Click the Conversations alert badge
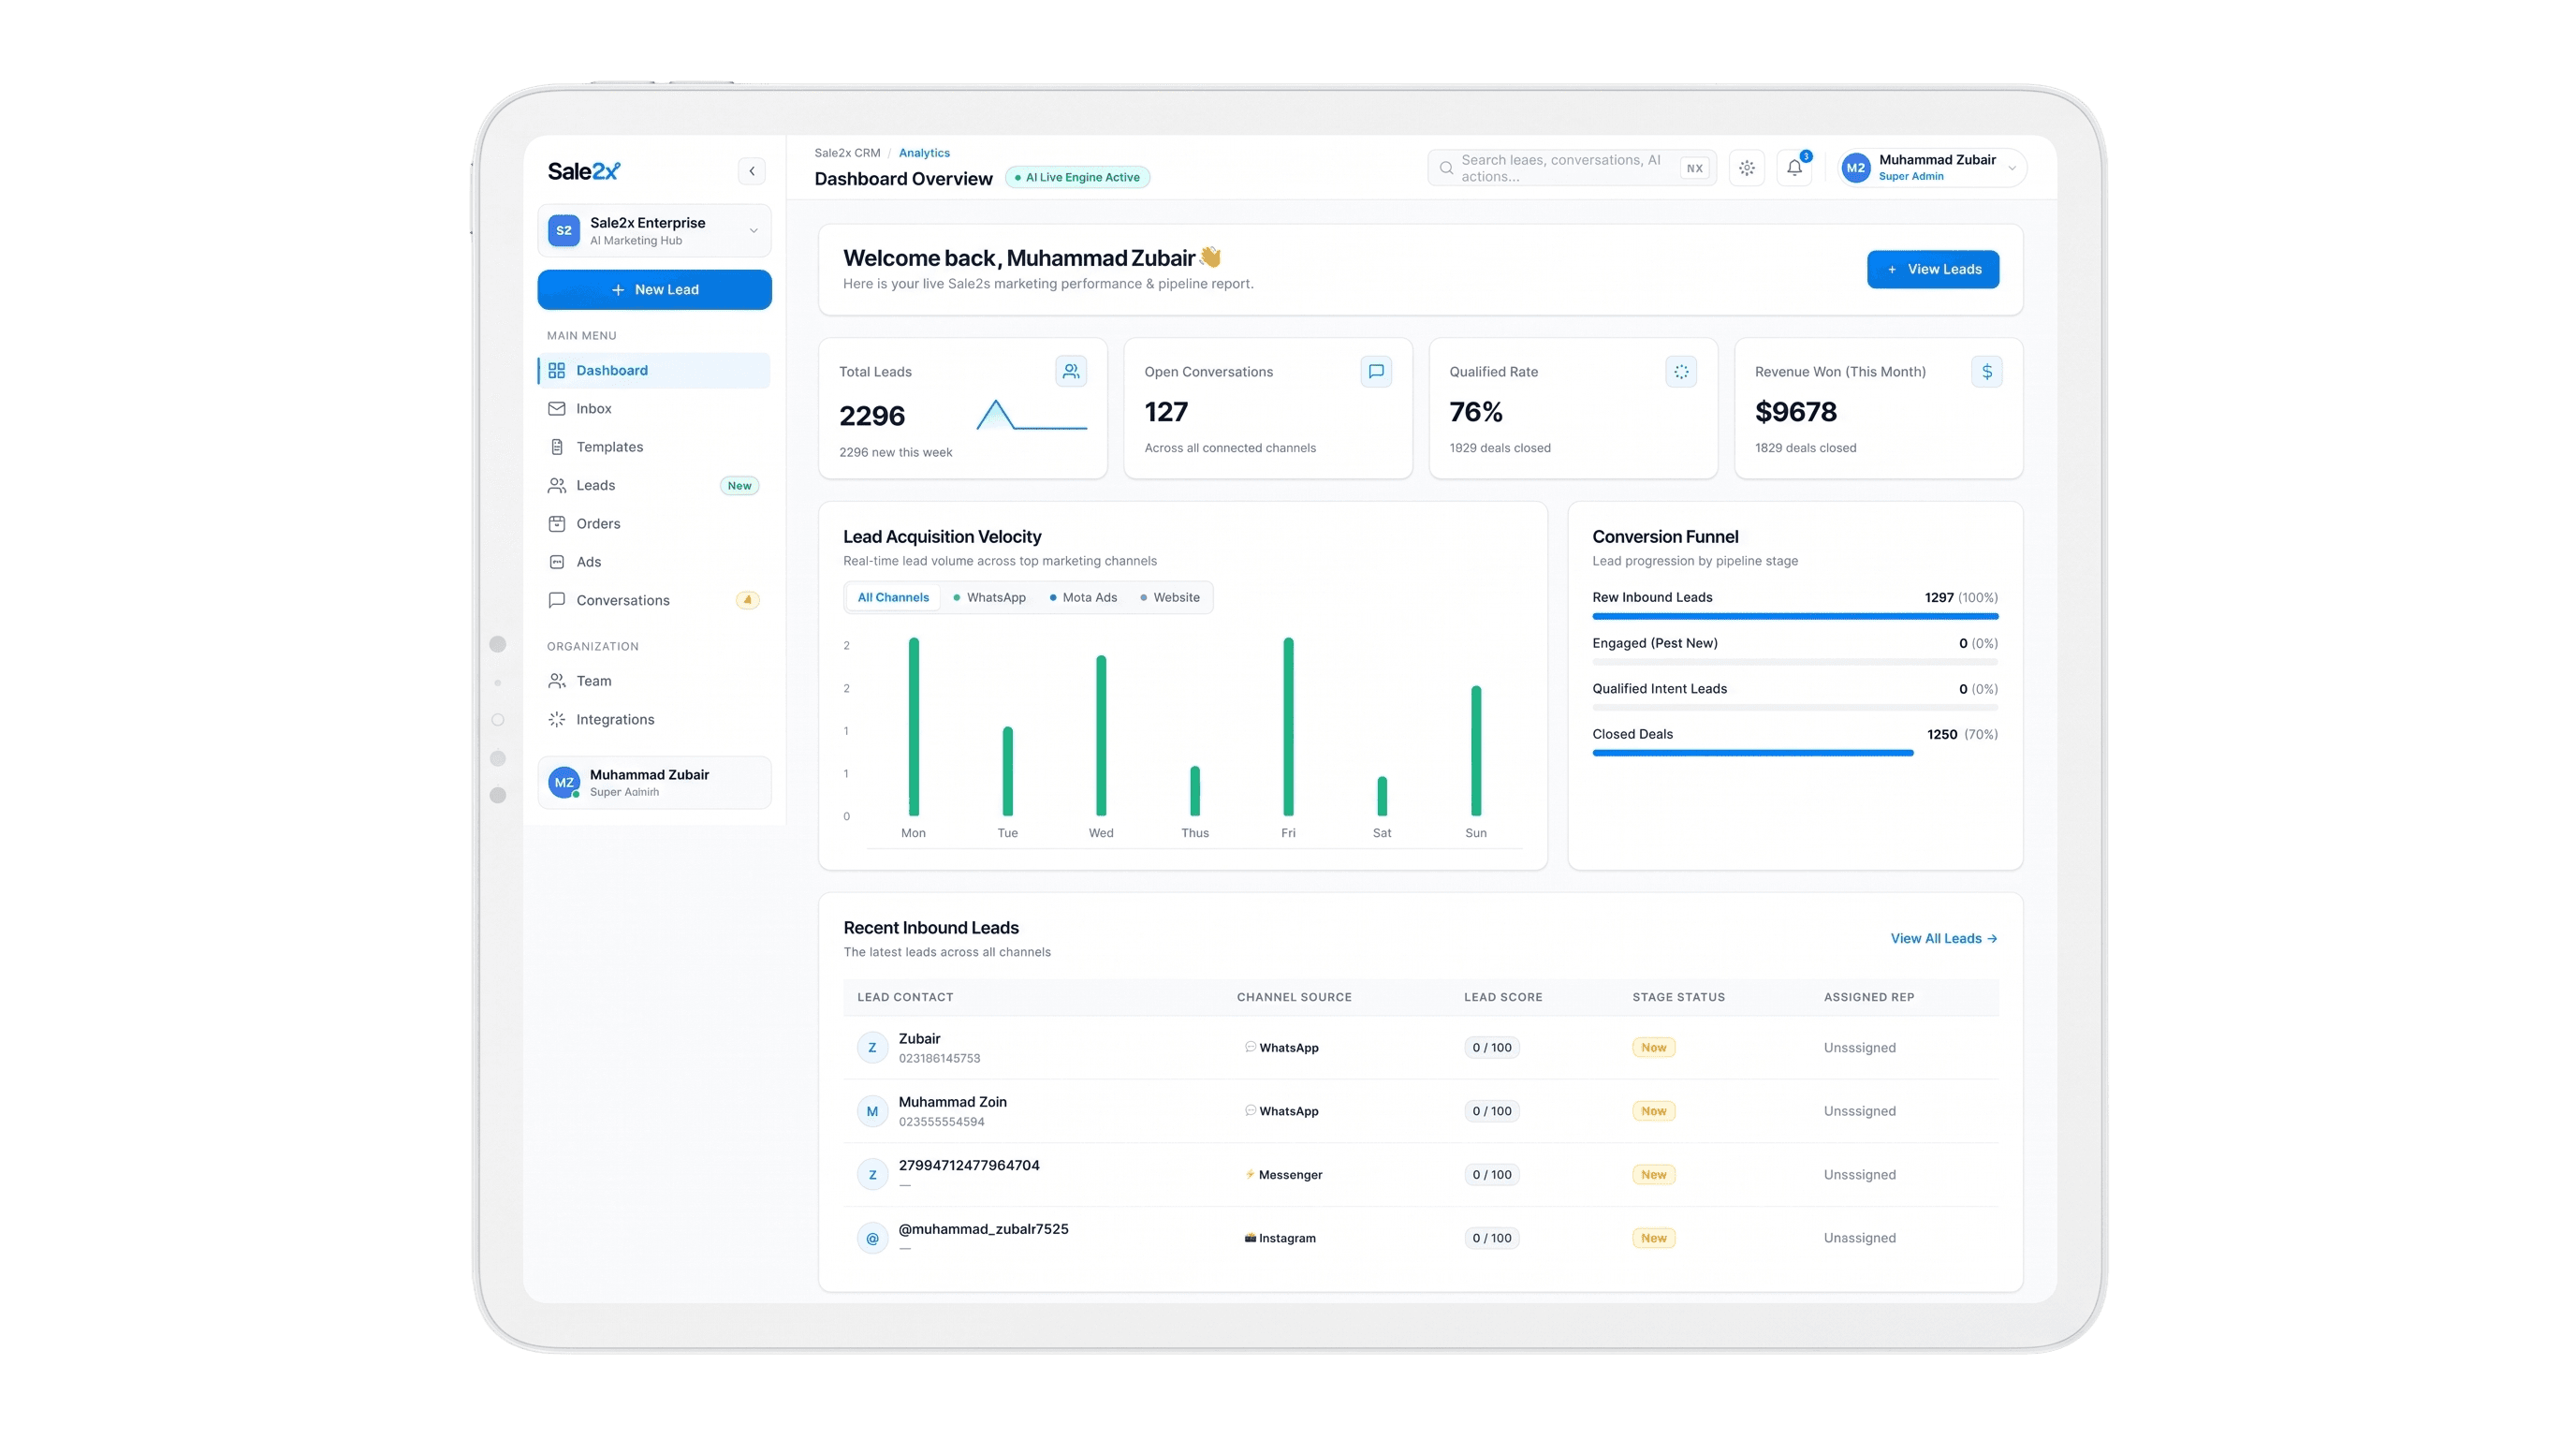Screen dimensions: 2576x1438 747,600
